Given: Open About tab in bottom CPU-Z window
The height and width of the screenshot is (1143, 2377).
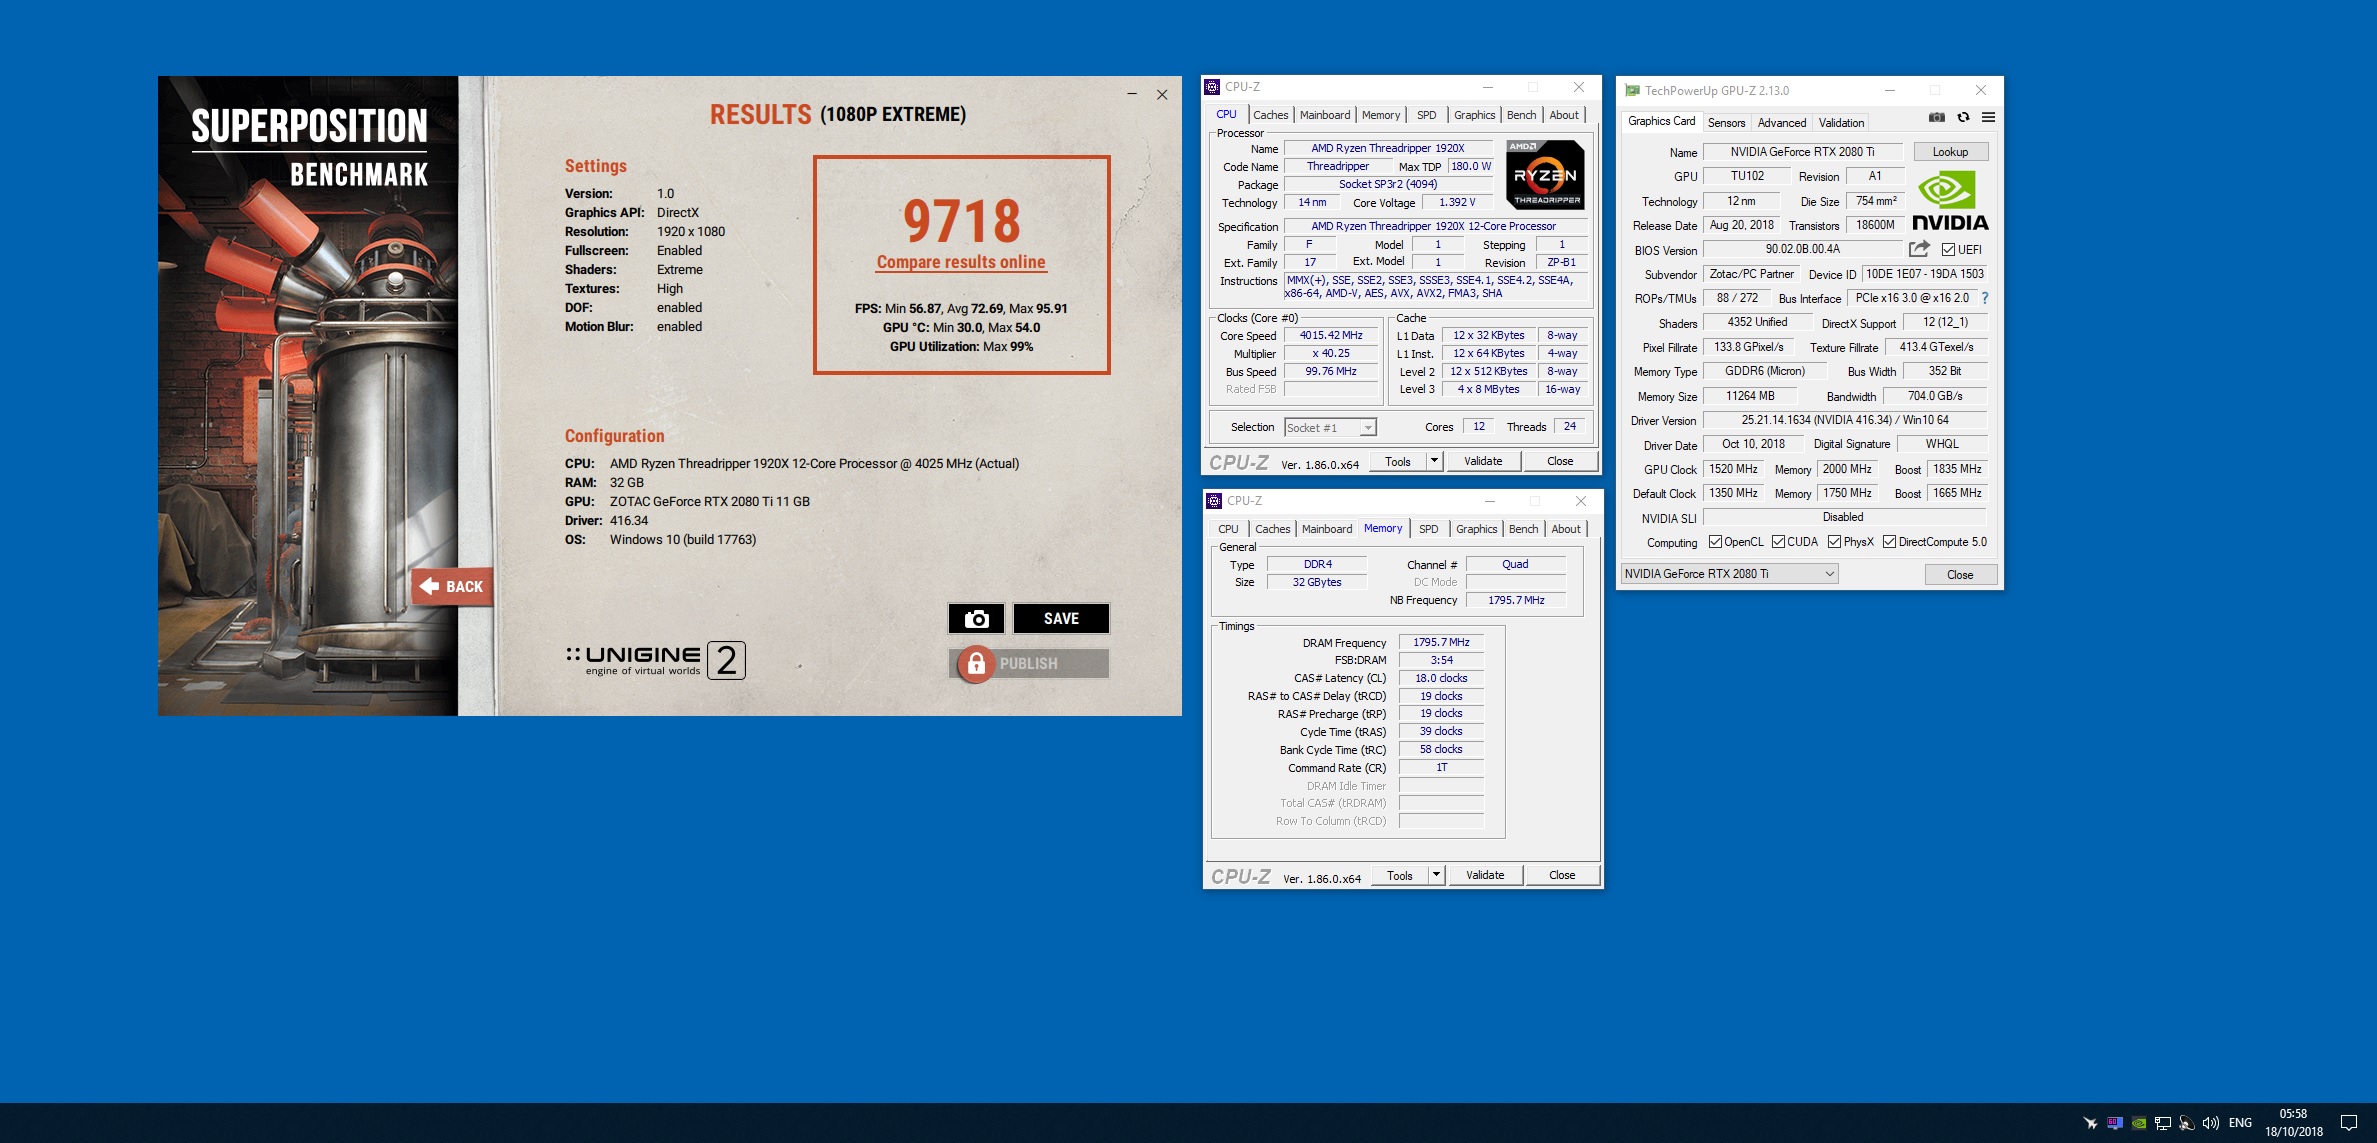Looking at the screenshot, I should click(x=1566, y=529).
